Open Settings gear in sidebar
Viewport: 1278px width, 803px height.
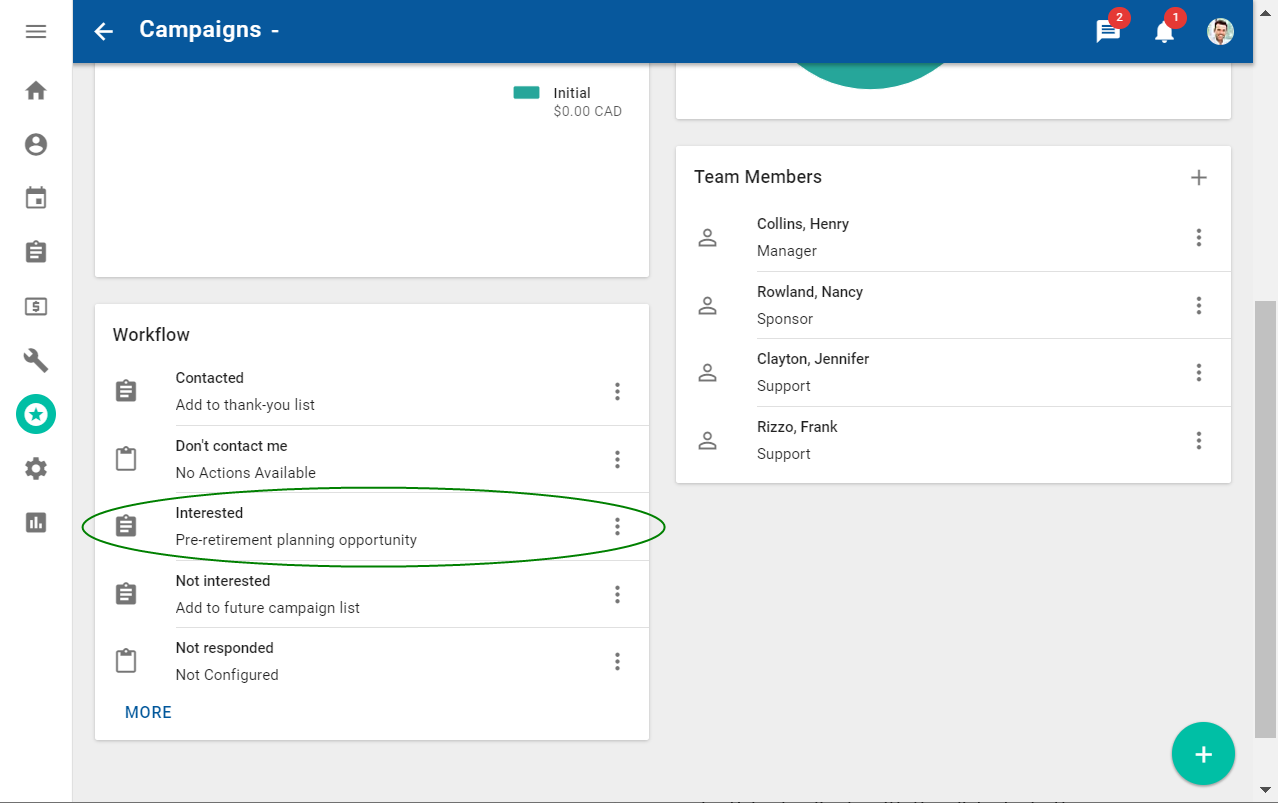(x=36, y=468)
